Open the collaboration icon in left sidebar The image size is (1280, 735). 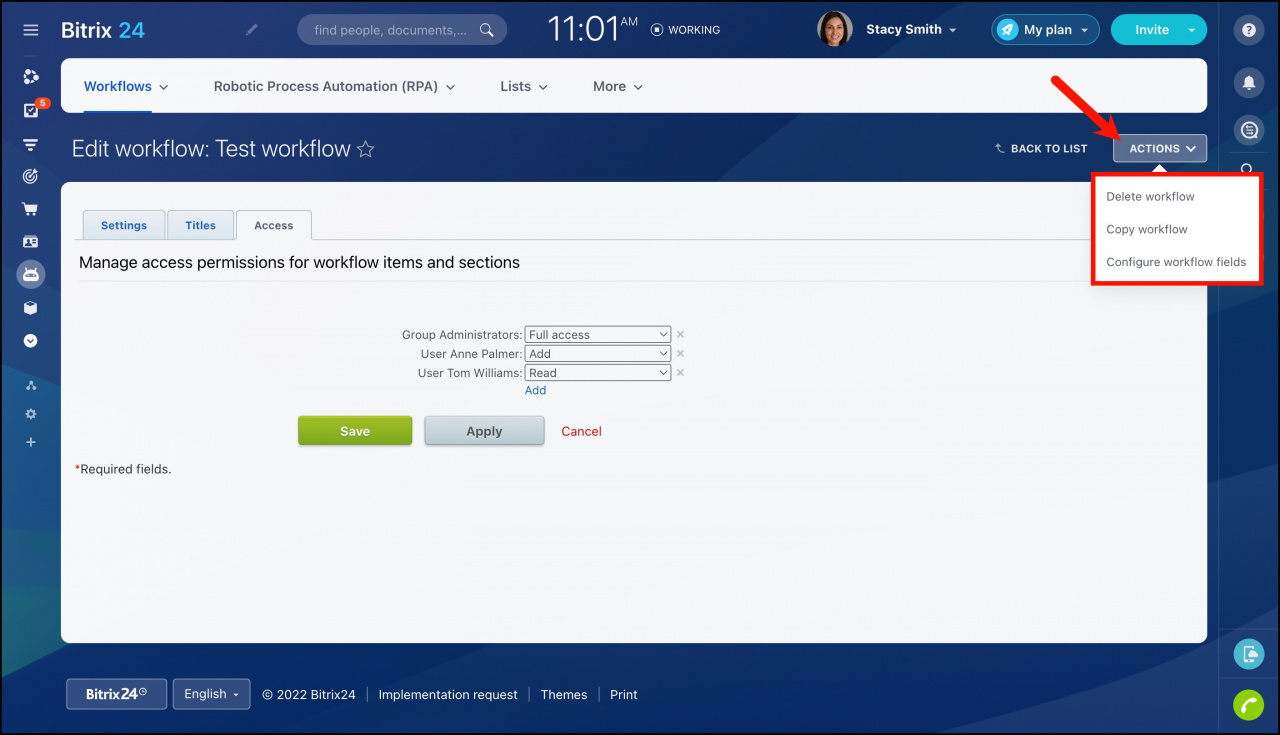[x=31, y=77]
